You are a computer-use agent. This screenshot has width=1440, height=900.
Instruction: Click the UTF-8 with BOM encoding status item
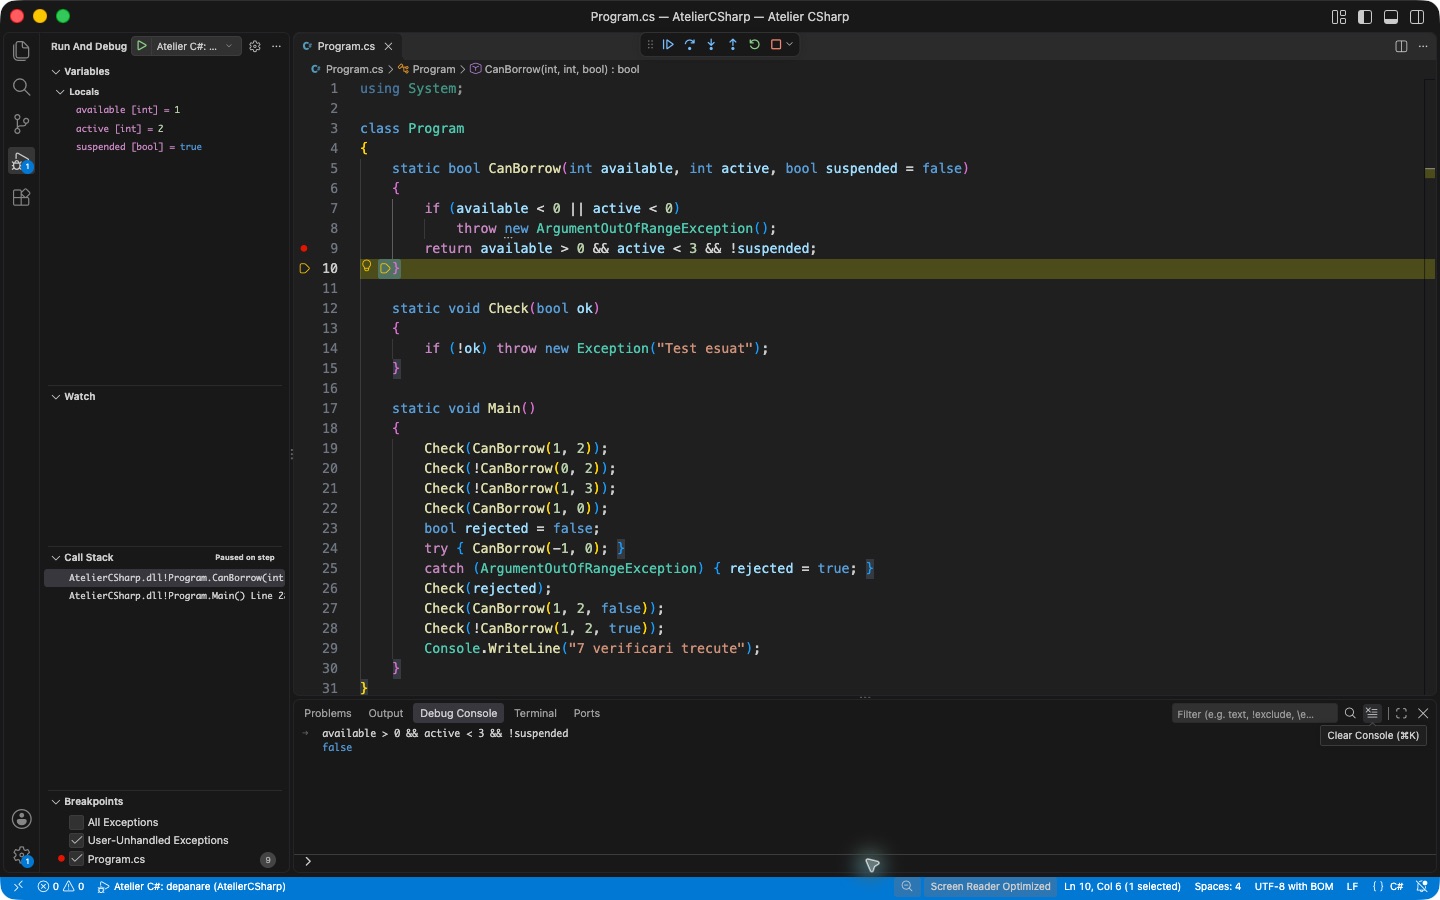pyautogui.click(x=1294, y=887)
